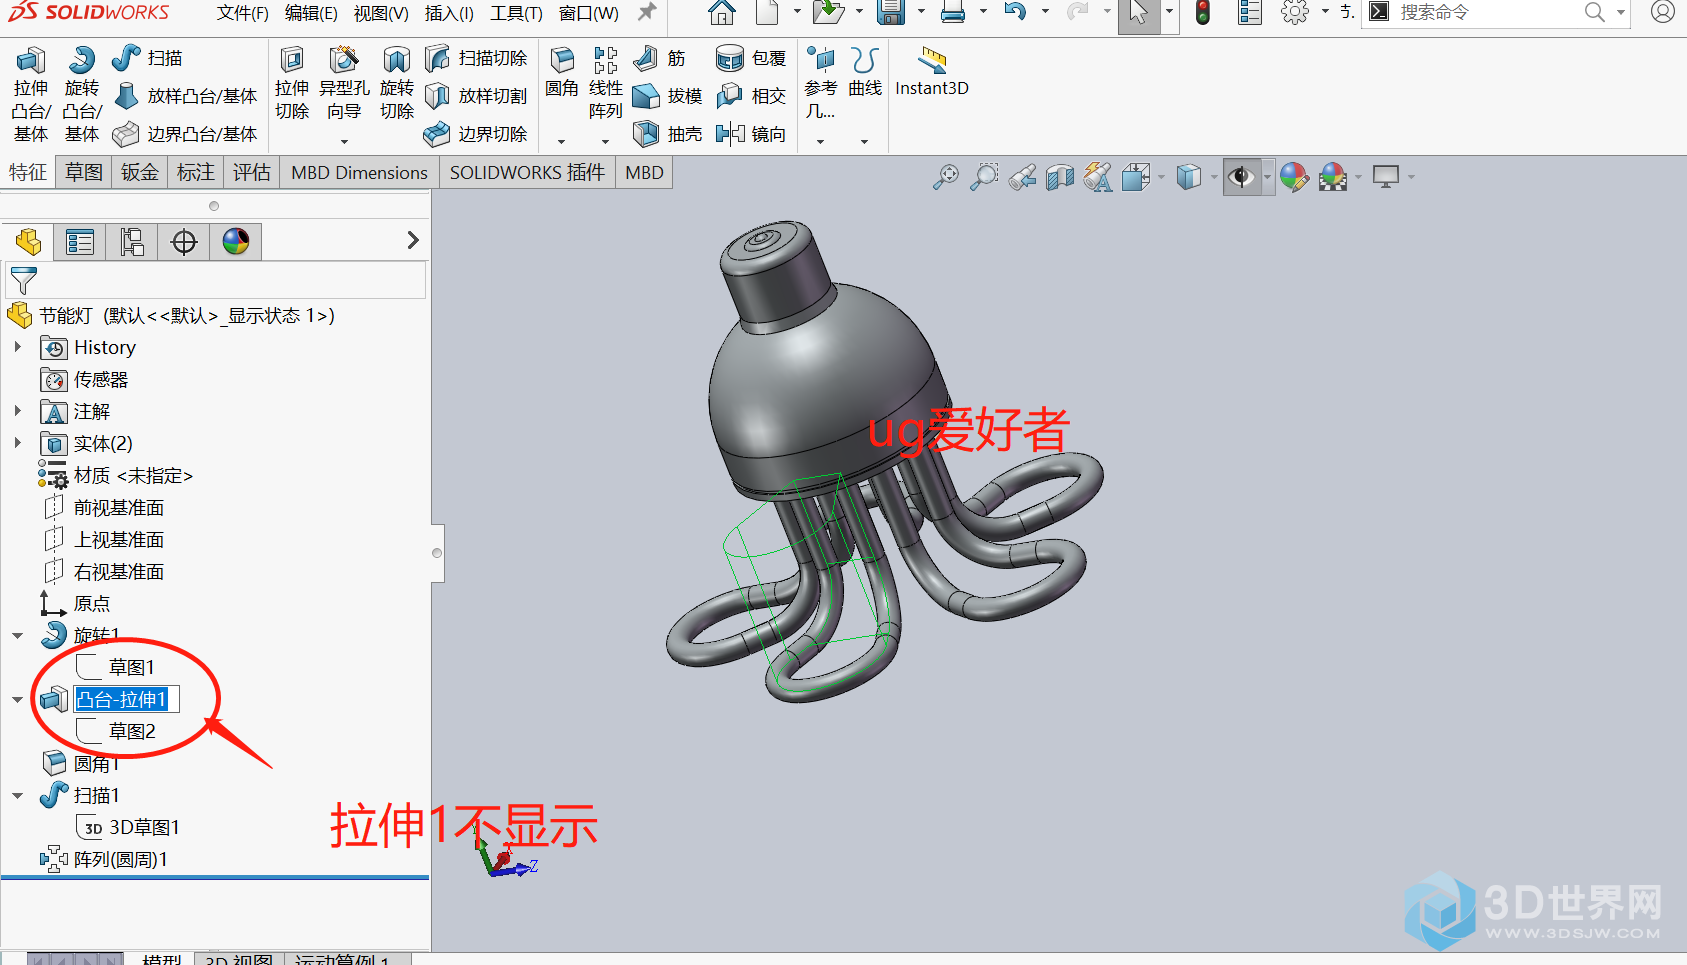Select the 旋转凸台/基体 revolve boss tool

tap(82, 94)
